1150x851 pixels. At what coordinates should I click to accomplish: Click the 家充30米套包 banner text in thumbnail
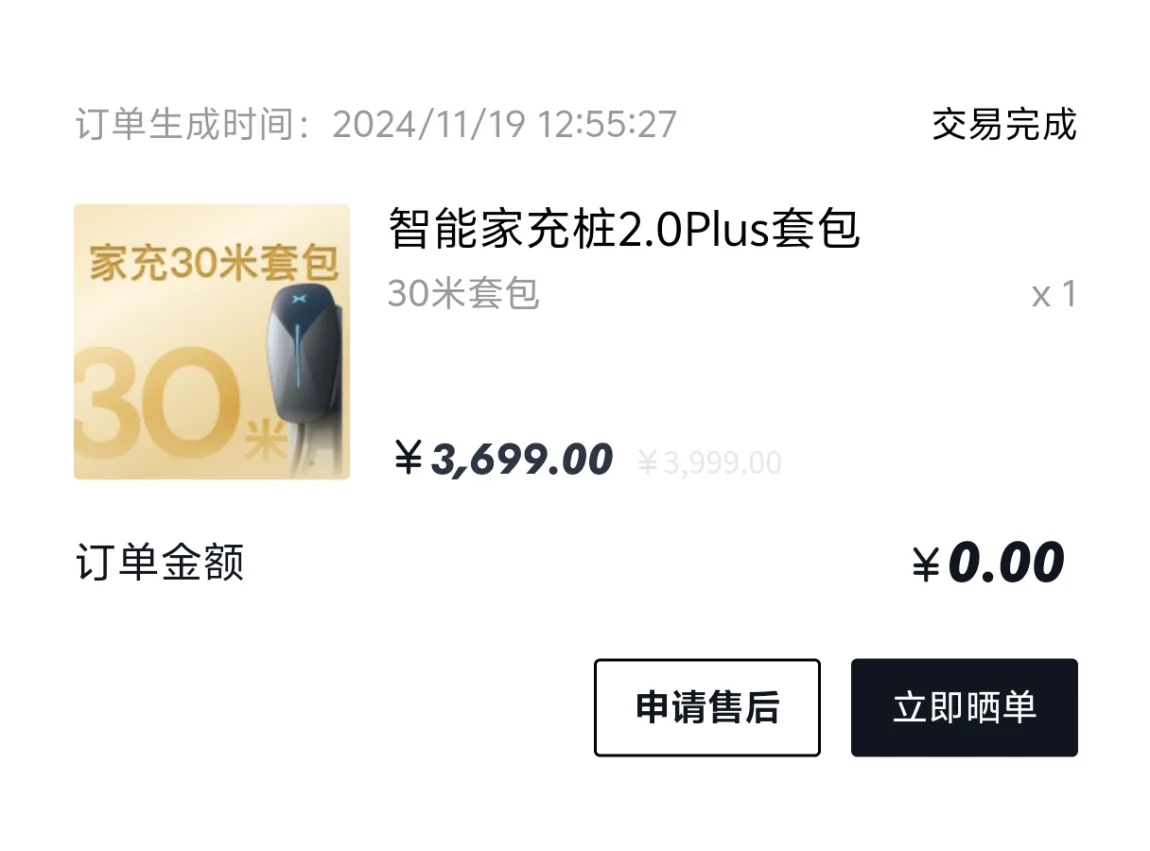pos(213,263)
